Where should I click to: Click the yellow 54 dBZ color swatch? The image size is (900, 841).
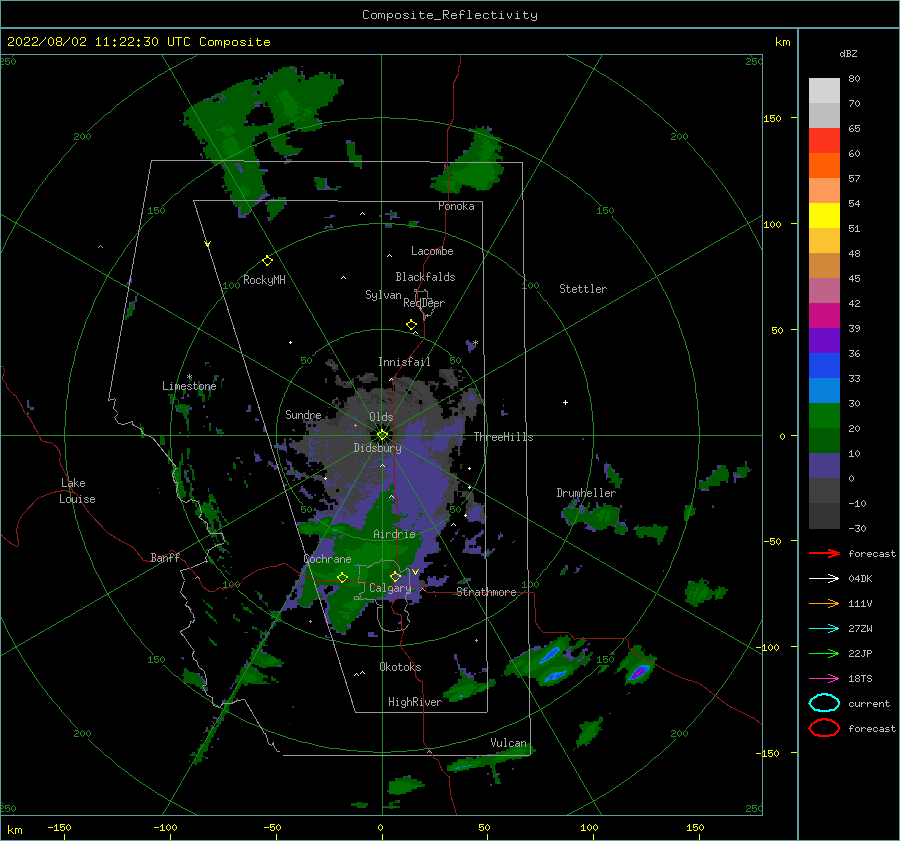click(824, 215)
